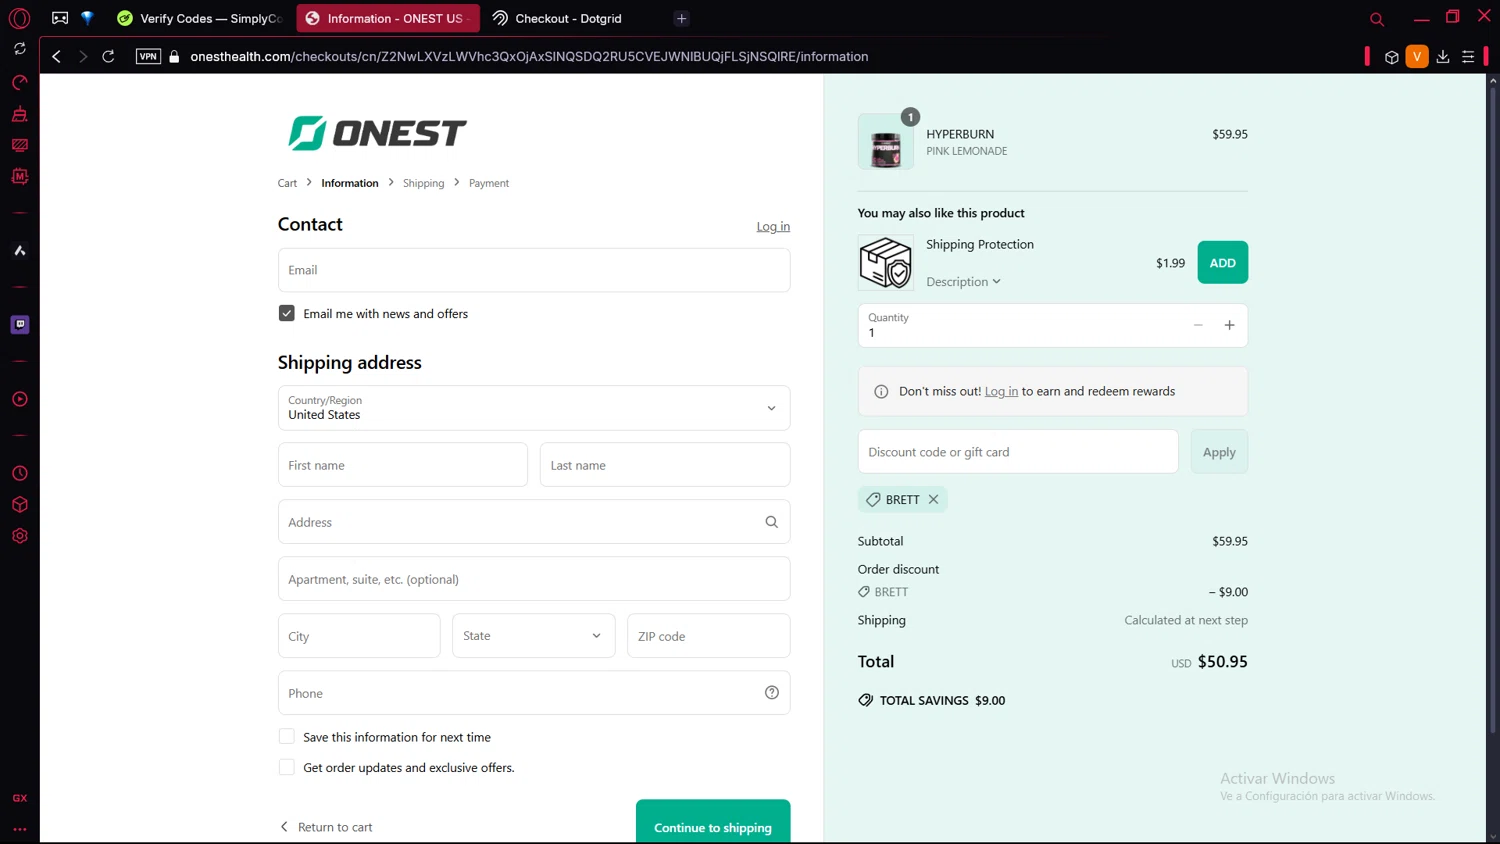
Task: Click the Address field search magnifier
Action: 771,522
